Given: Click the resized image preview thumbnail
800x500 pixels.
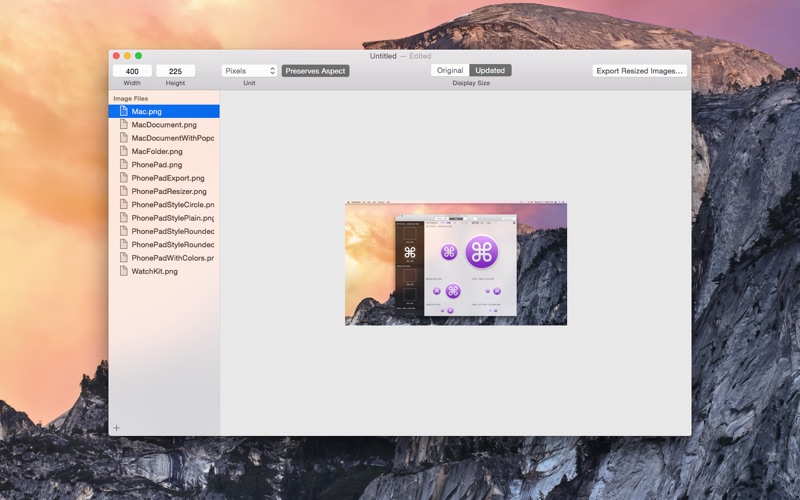Looking at the screenshot, I should pos(456,263).
